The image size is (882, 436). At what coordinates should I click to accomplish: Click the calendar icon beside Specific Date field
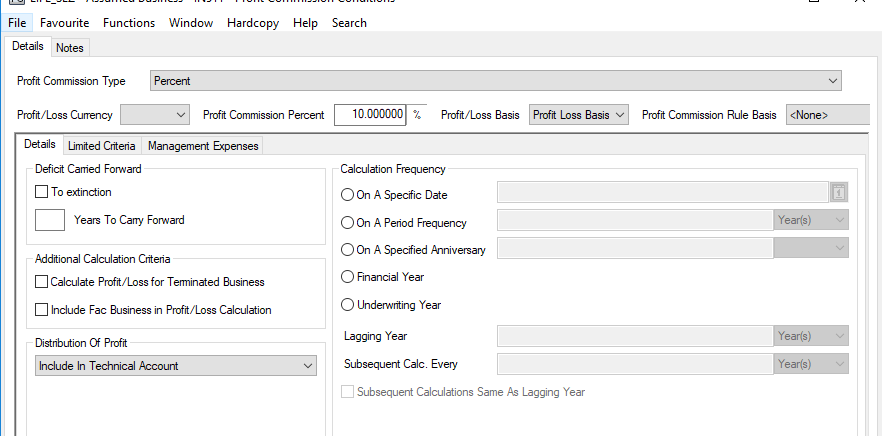pyautogui.click(x=839, y=193)
